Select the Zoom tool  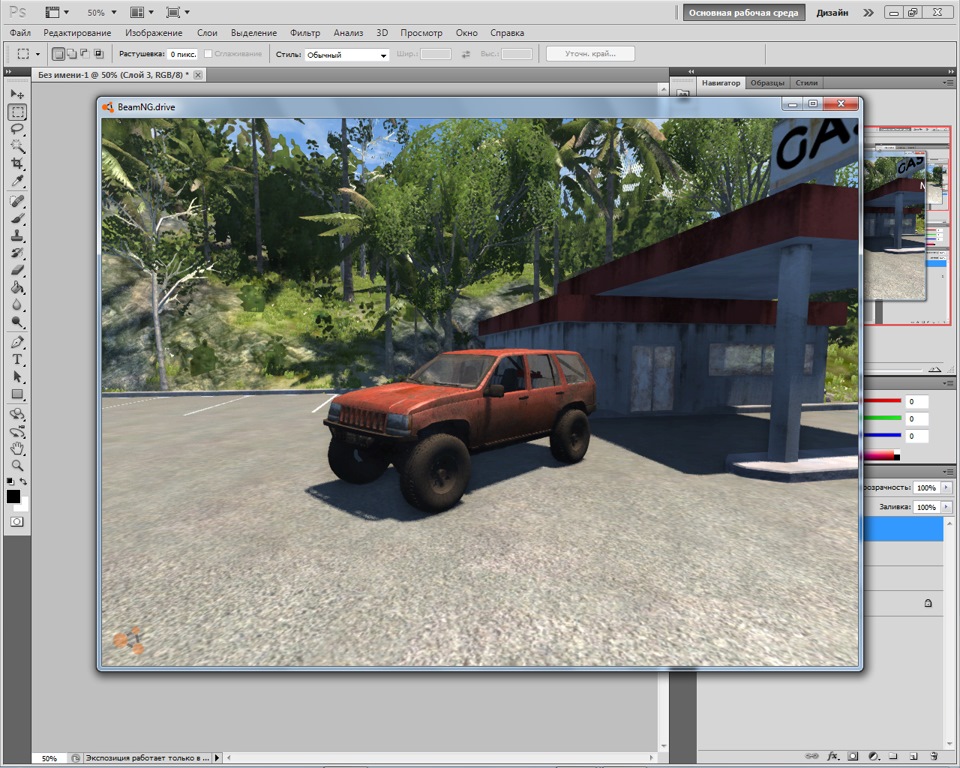(x=17, y=466)
